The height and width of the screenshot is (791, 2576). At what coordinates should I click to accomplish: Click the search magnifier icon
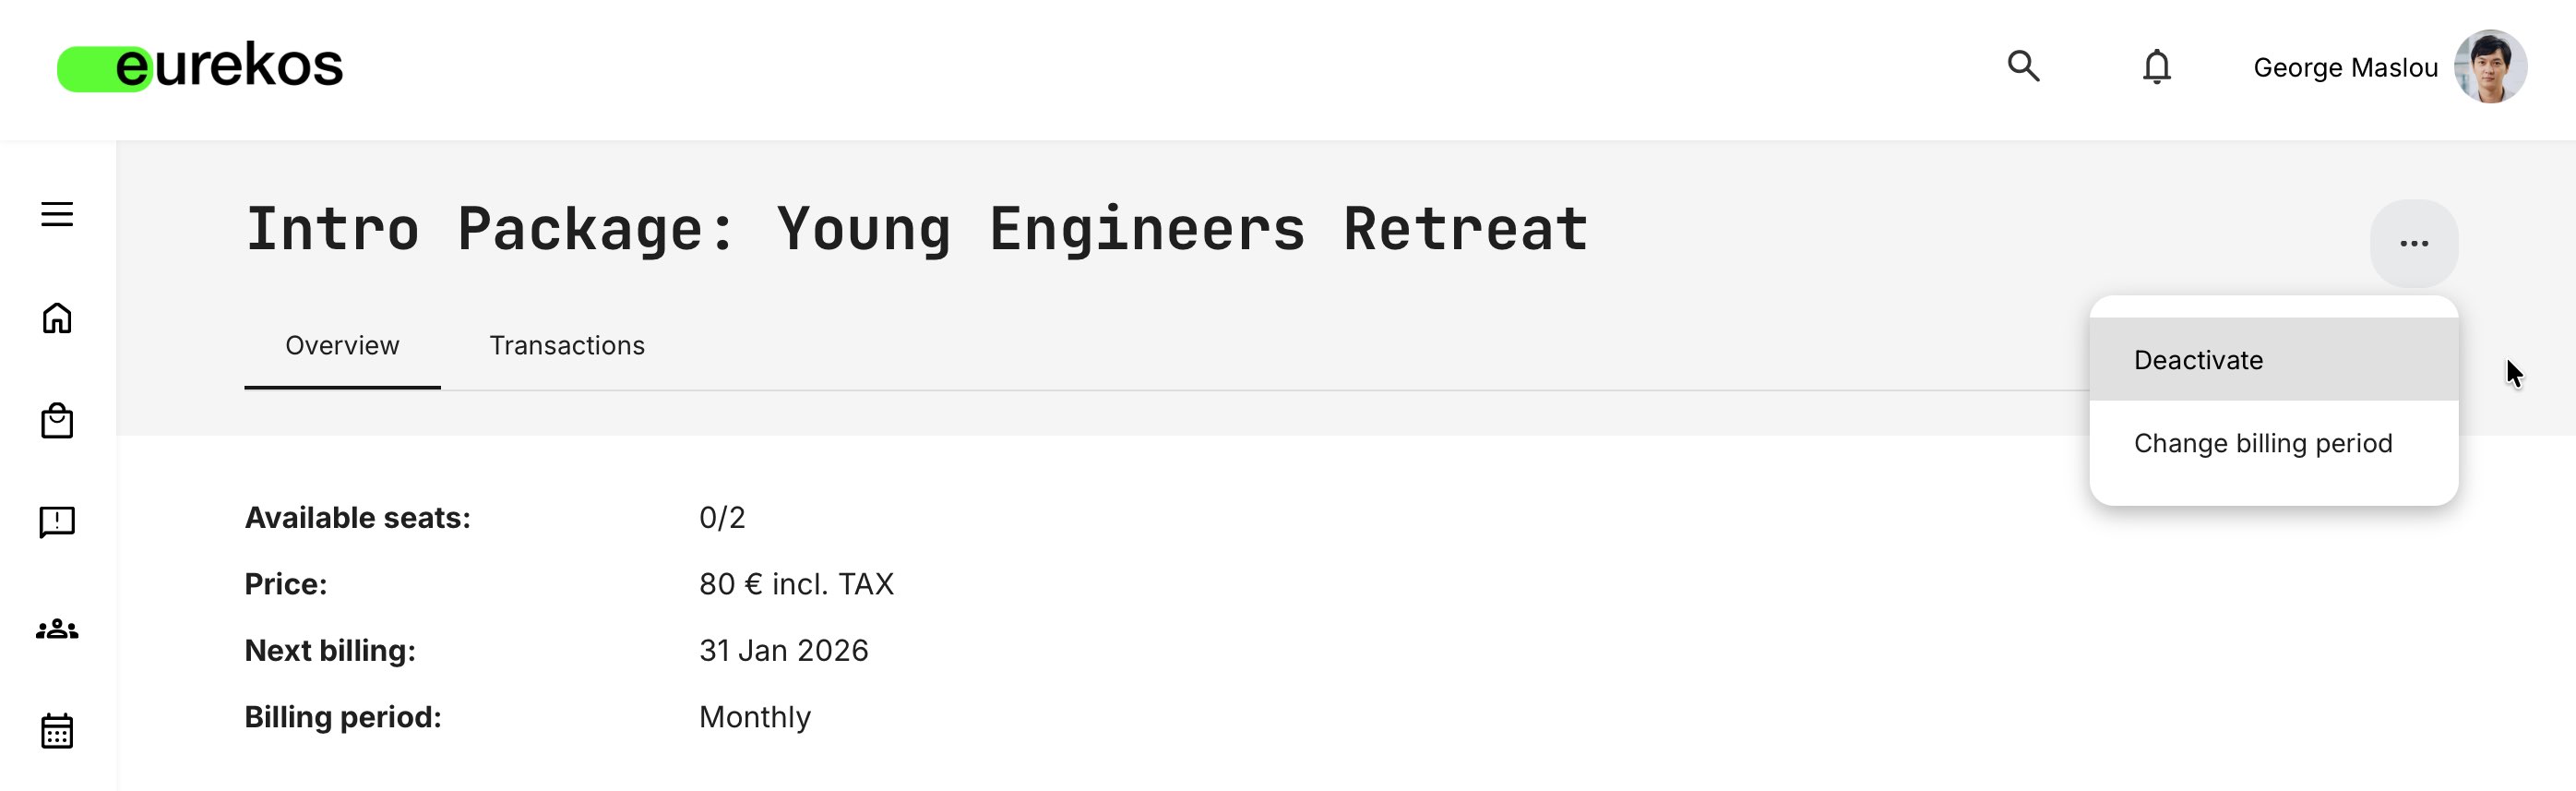[x=2022, y=66]
